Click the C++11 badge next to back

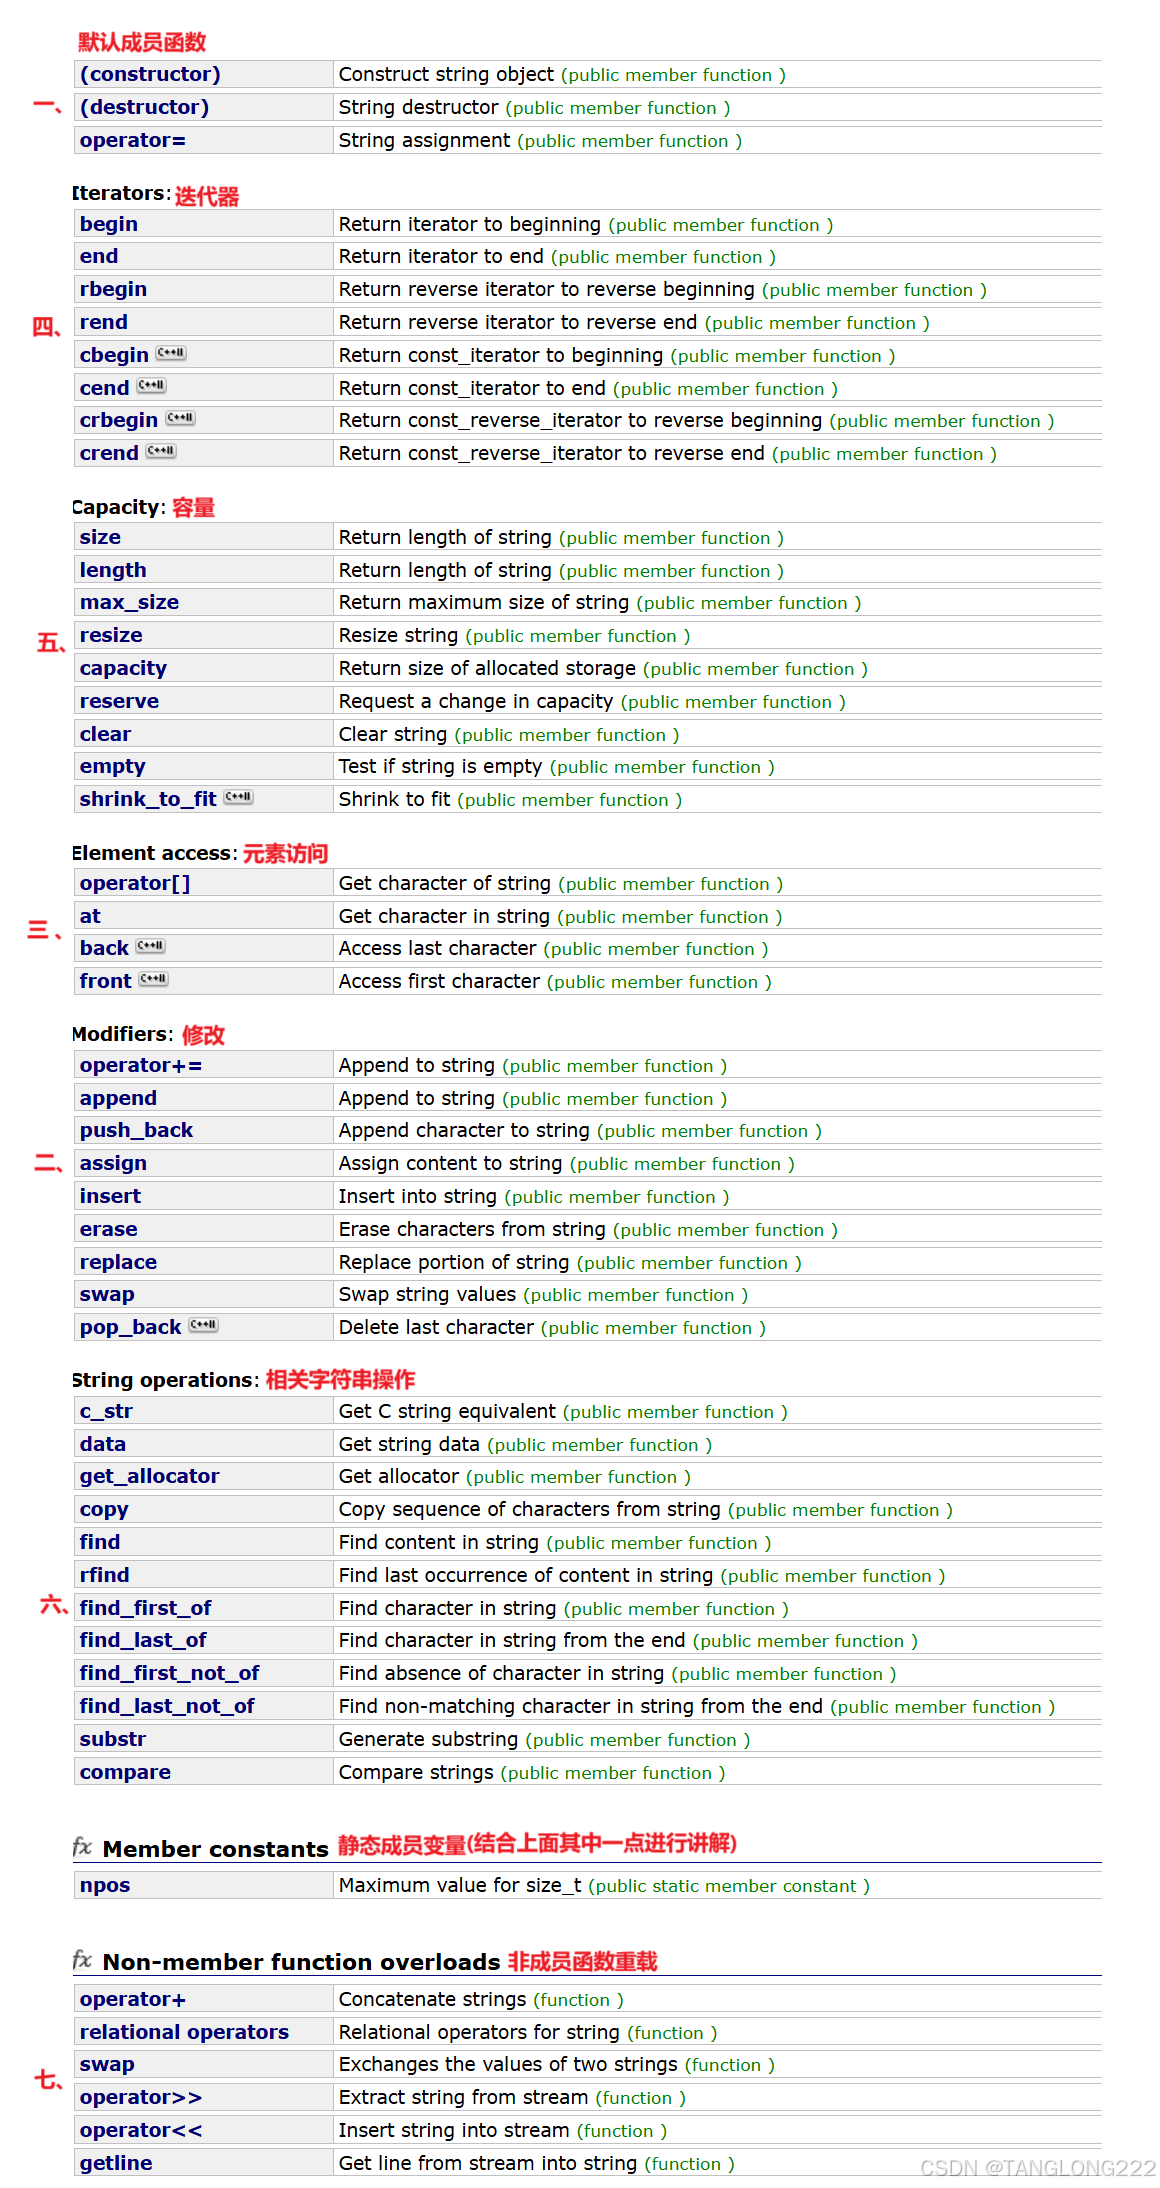[151, 946]
